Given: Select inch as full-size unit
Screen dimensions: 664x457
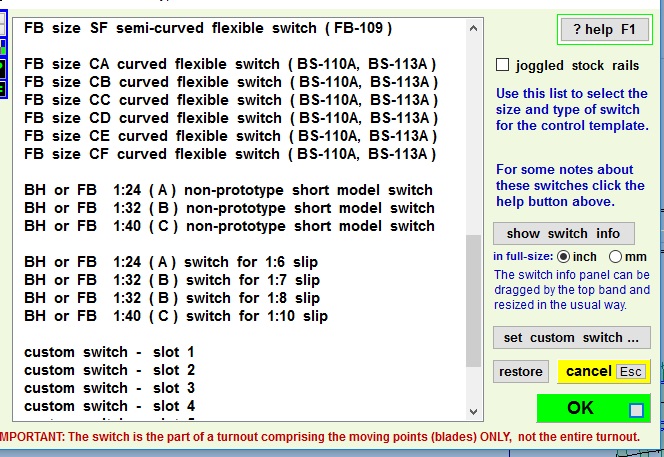Looking at the screenshot, I should [564, 257].
